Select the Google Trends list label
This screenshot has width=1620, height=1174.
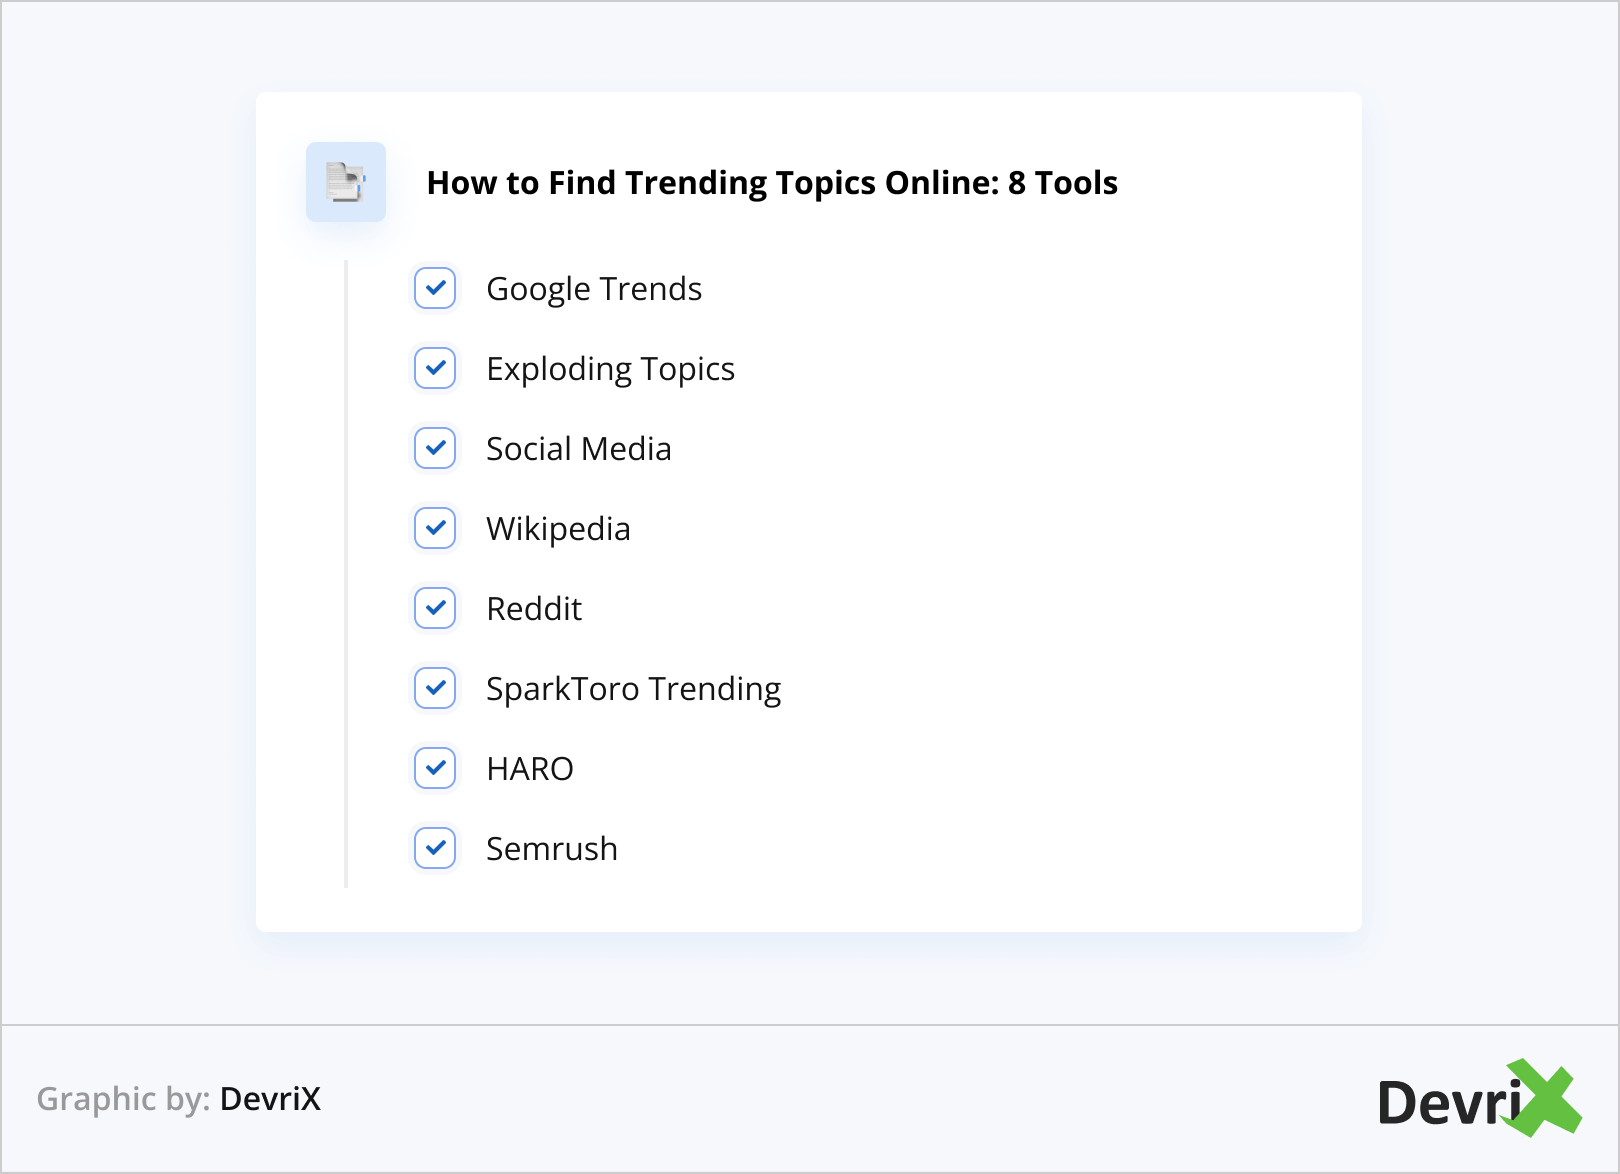pyautogui.click(x=594, y=289)
